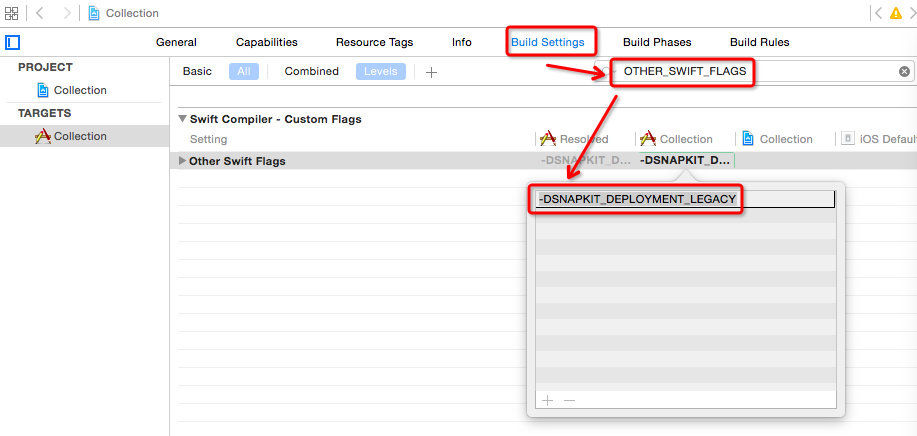Click Collection in the breadcrumb bar
The width and height of the screenshot is (917, 436).
point(132,13)
